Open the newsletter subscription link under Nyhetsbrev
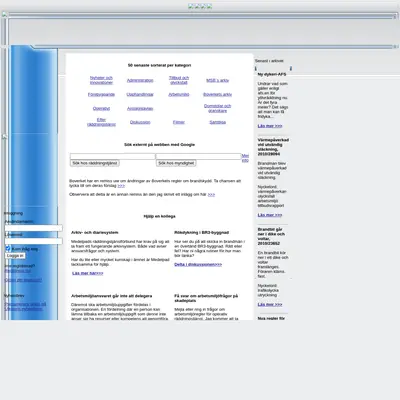The width and height of the screenshot is (400, 400). [x=25, y=306]
